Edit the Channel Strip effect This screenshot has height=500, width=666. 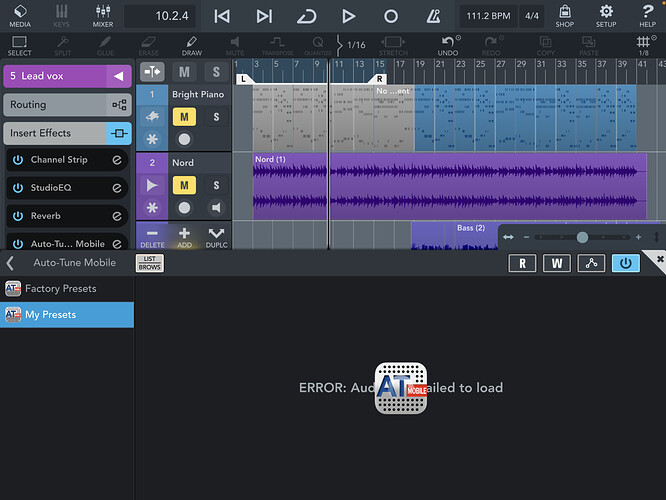117,160
